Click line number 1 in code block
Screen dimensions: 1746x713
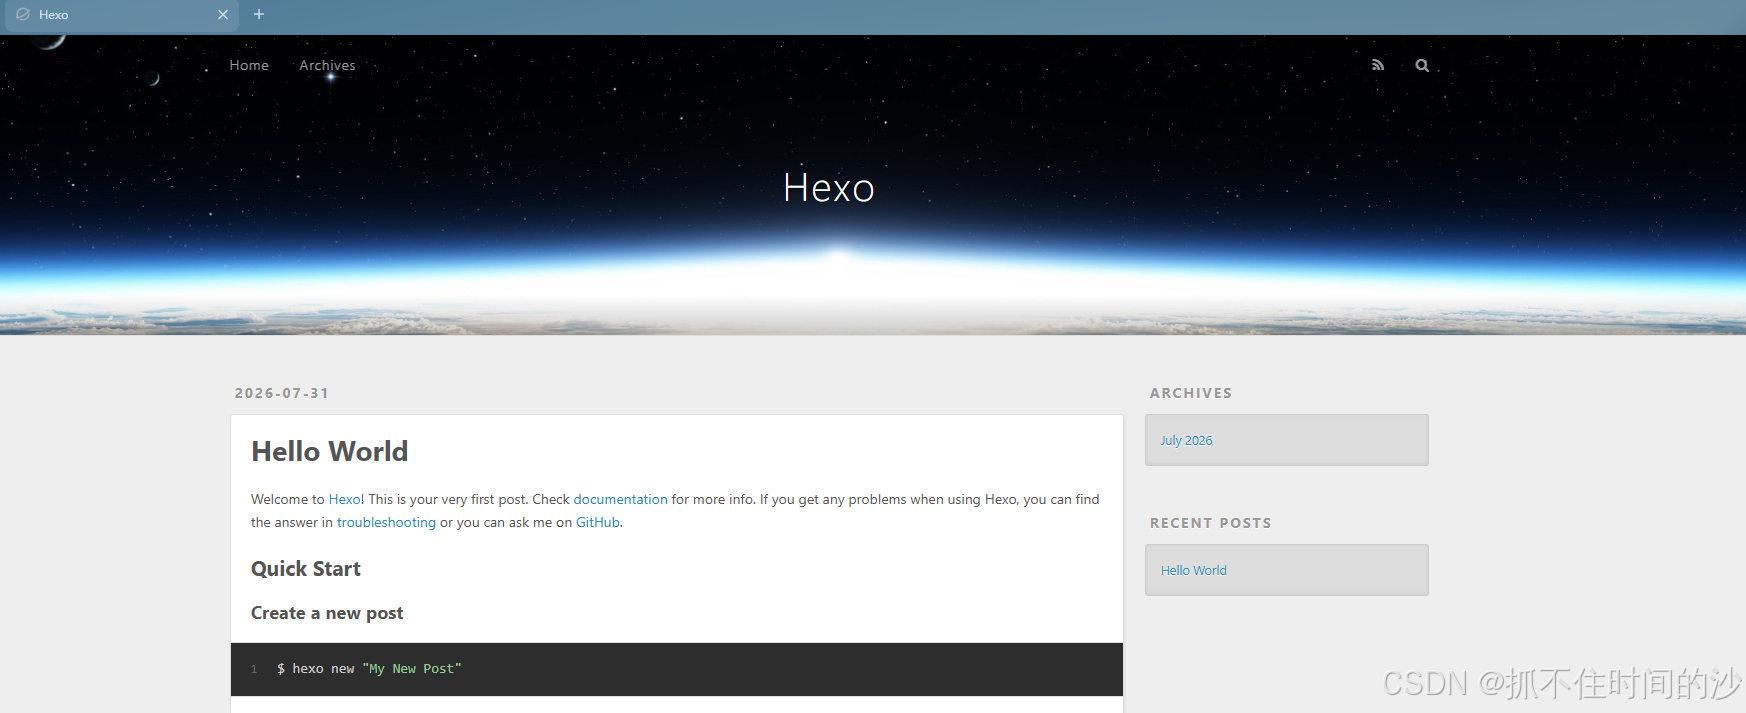(254, 669)
